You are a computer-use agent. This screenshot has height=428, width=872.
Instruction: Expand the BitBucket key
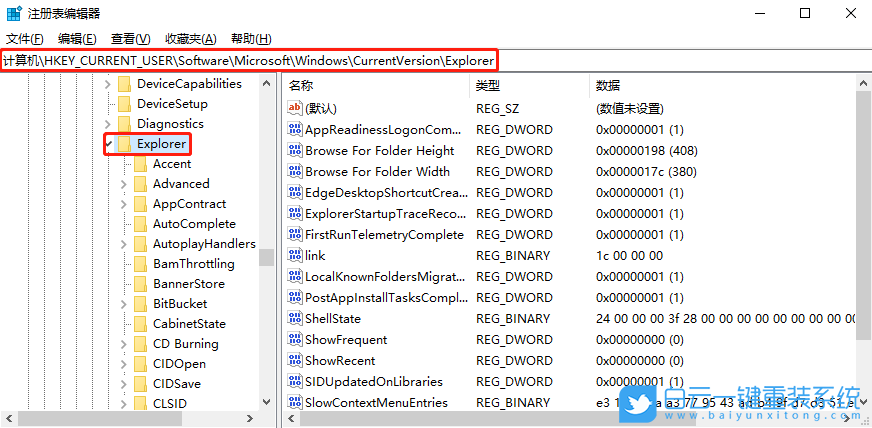coord(123,304)
